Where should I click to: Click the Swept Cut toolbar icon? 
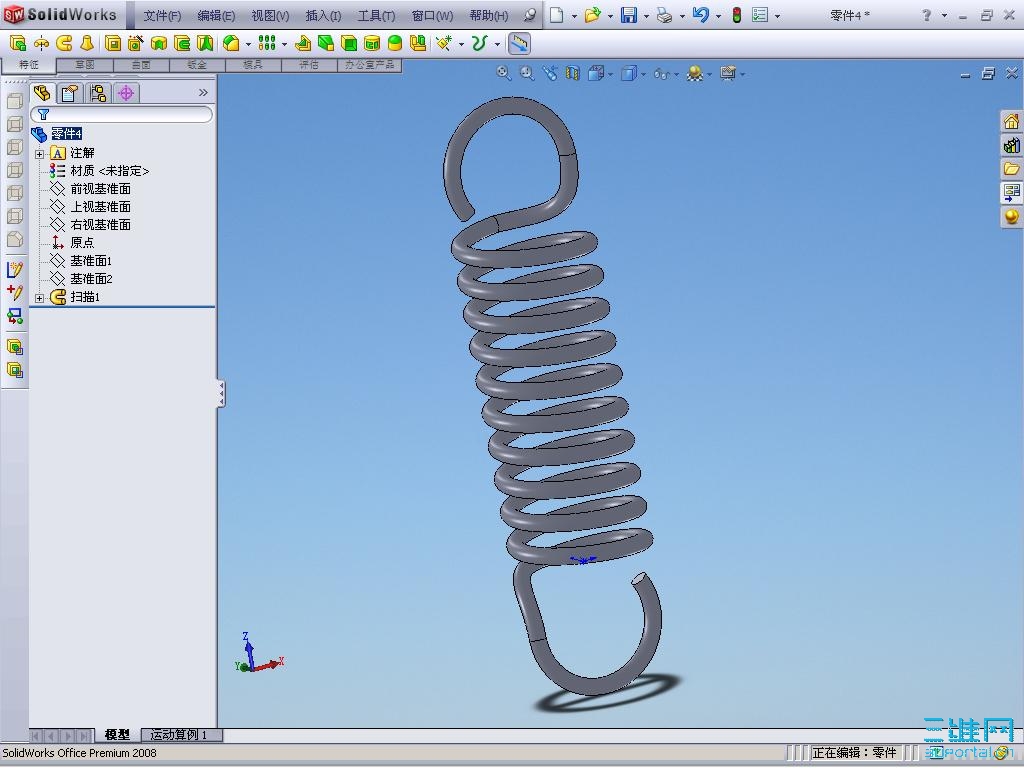click(x=182, y=44)
